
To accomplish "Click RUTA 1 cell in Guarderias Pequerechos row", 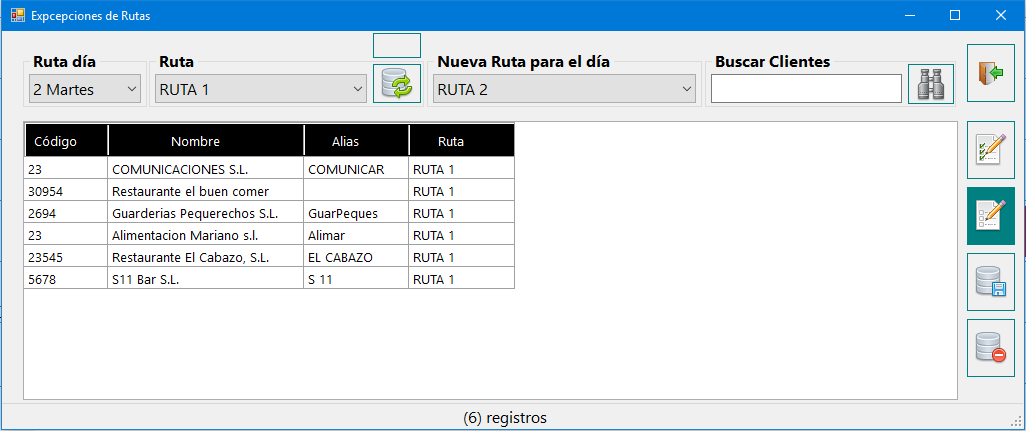I will [x=462, y=214].
